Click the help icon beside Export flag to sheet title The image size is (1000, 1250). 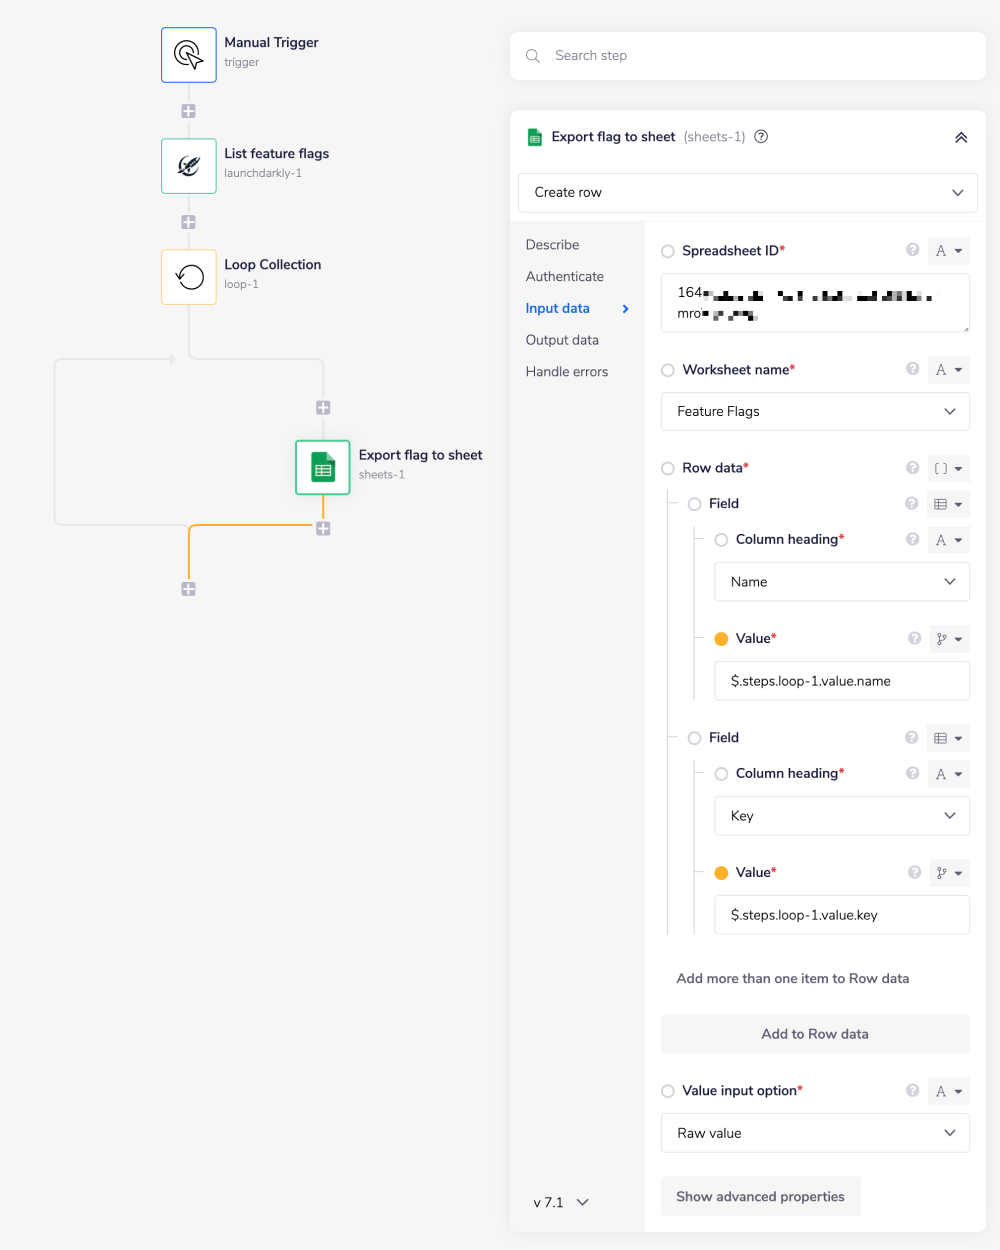[x=761, y=137]
